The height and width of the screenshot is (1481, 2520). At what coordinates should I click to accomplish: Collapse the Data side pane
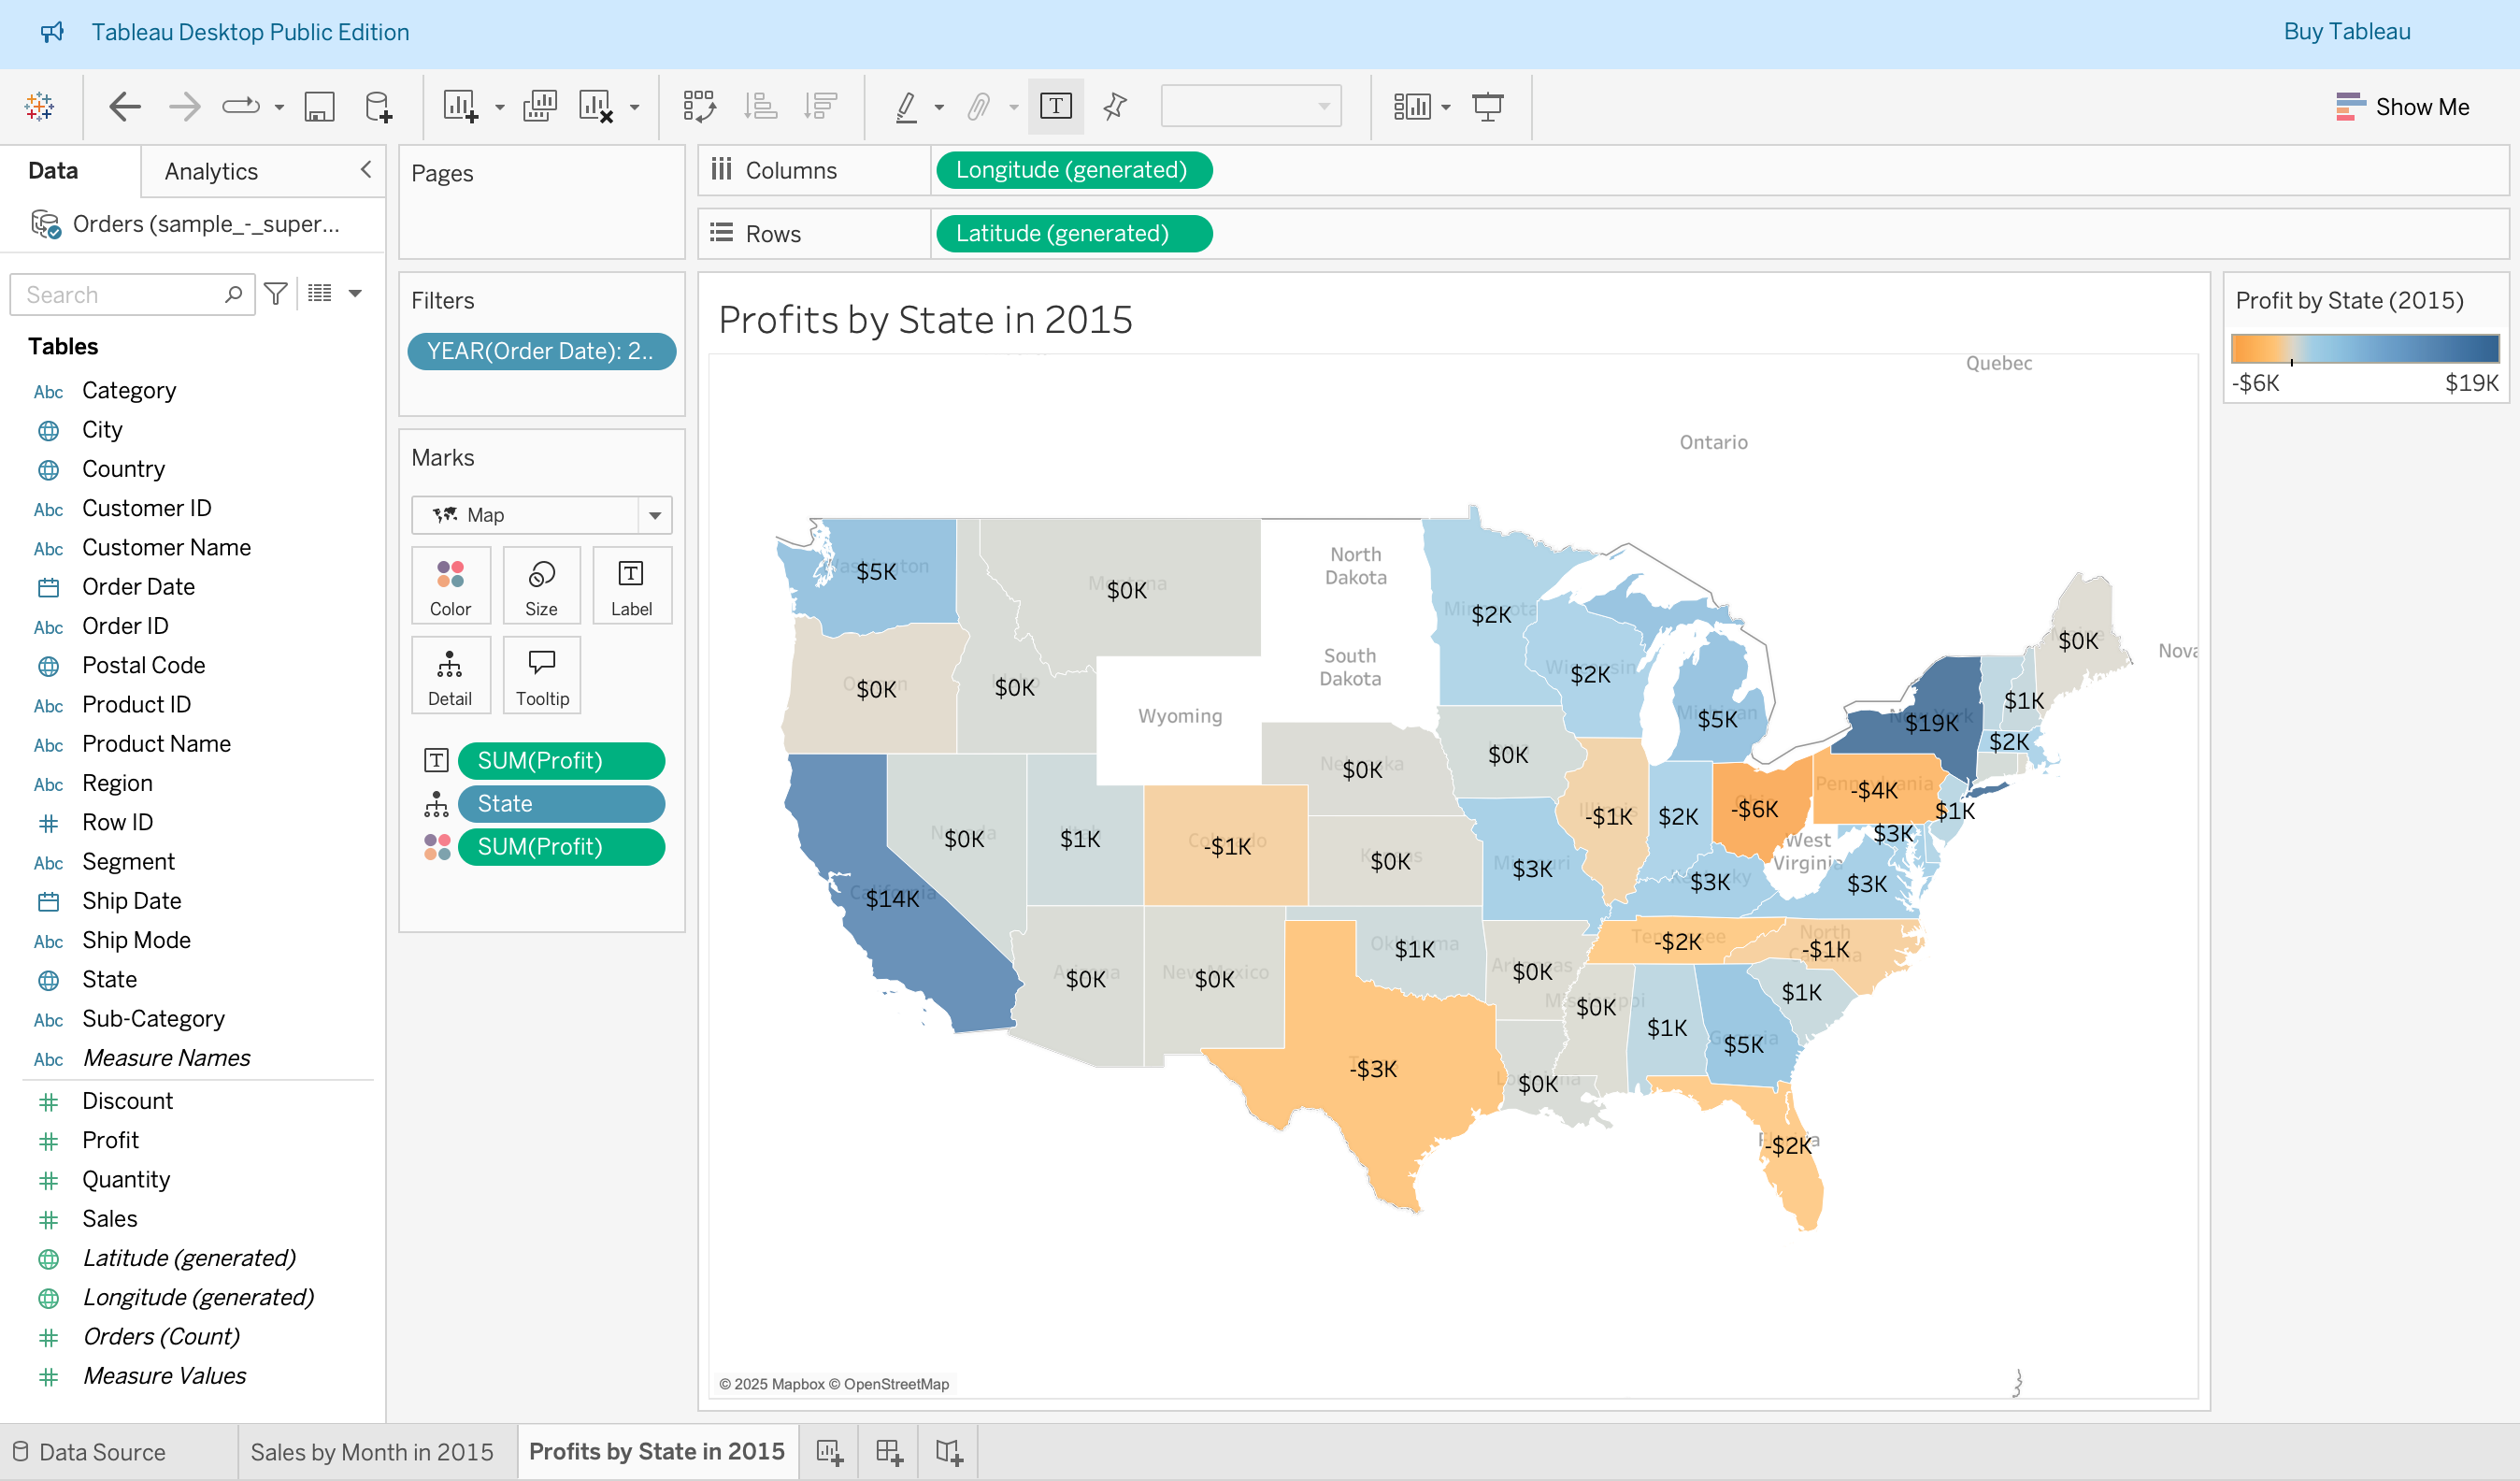point(366,170)
